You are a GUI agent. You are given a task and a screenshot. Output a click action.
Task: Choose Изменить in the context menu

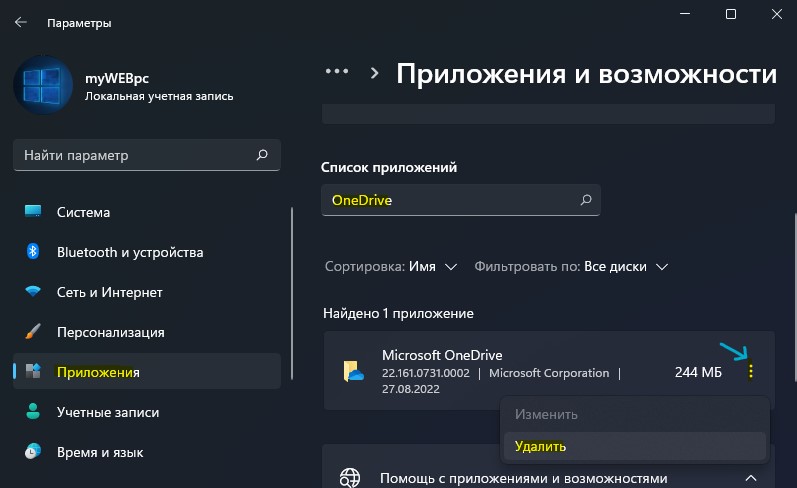(x=635, y=414)
